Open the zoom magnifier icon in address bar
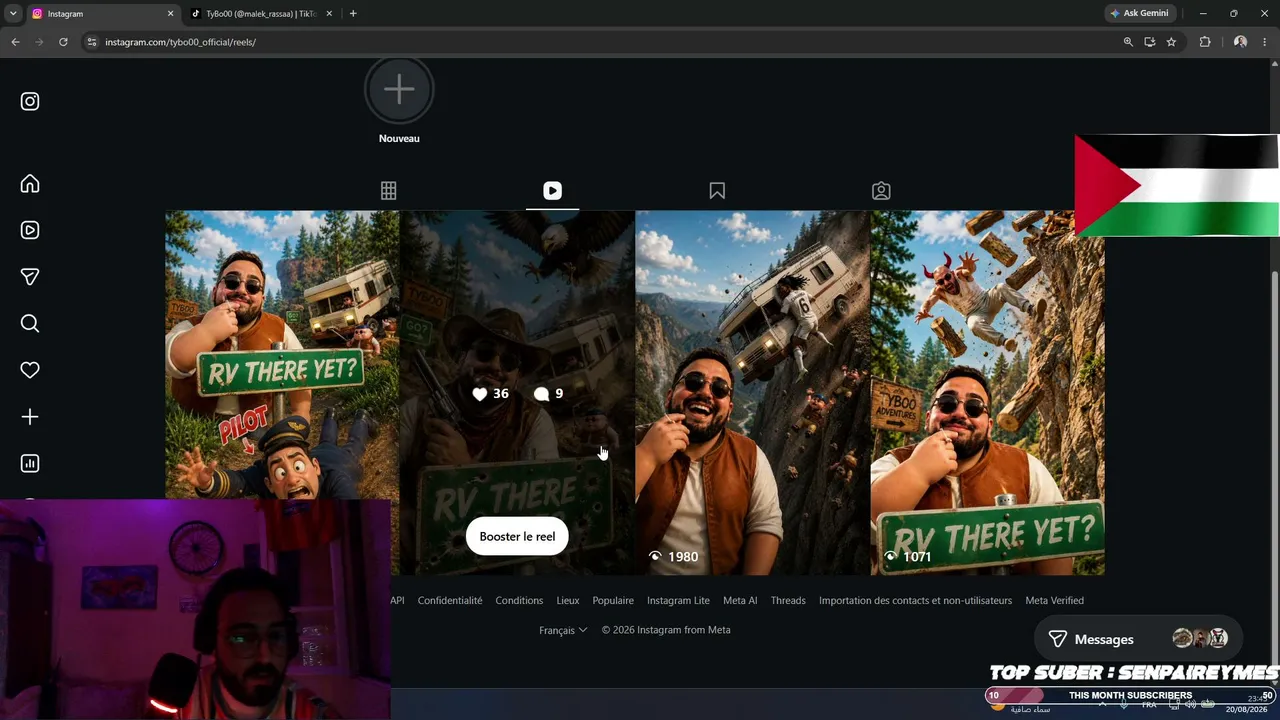 [1128, 42]
